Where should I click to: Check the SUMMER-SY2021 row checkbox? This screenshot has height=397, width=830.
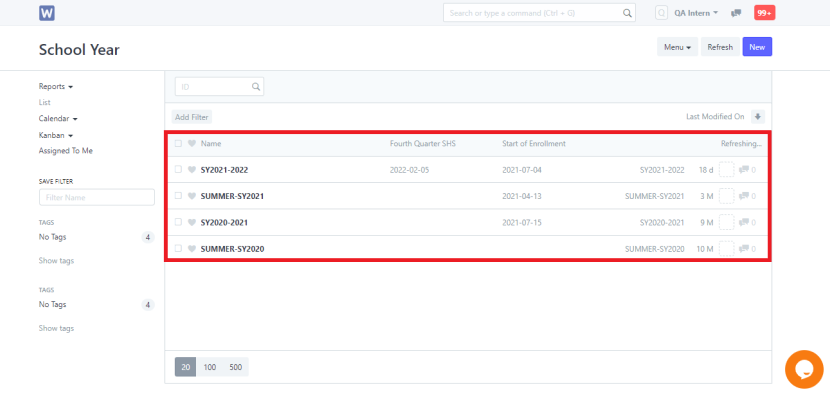coord(178,196)
